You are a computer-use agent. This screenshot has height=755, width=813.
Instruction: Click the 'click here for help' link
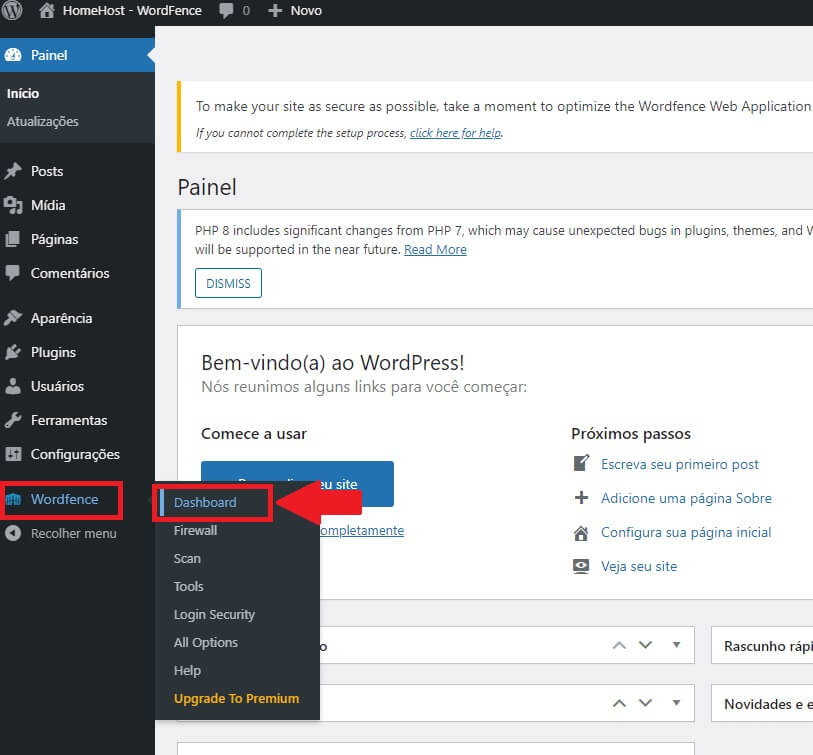coord(455,133)
